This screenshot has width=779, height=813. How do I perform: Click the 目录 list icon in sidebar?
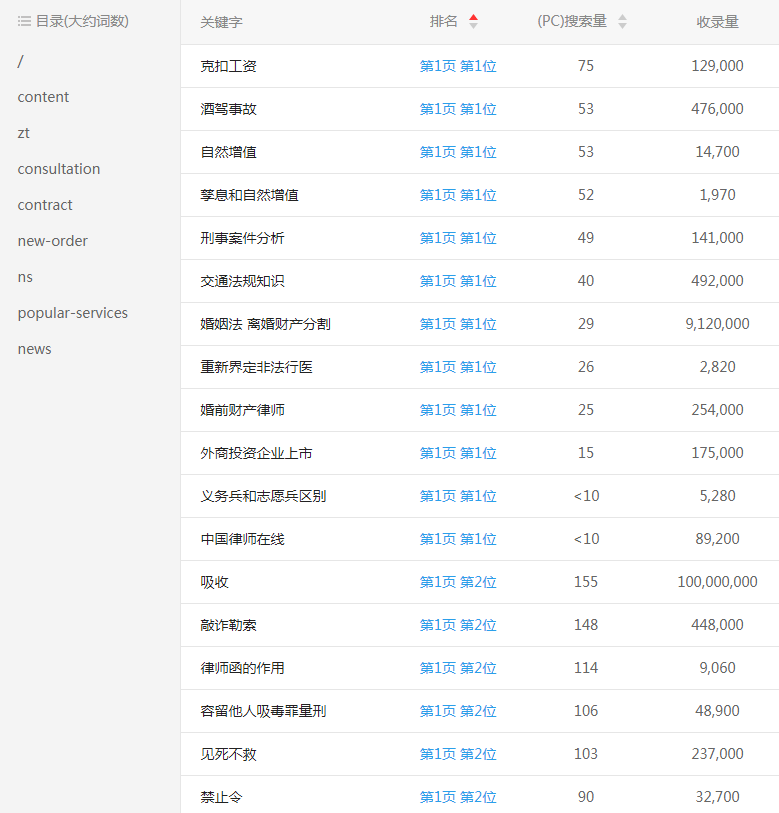click(x=24, y=21)
